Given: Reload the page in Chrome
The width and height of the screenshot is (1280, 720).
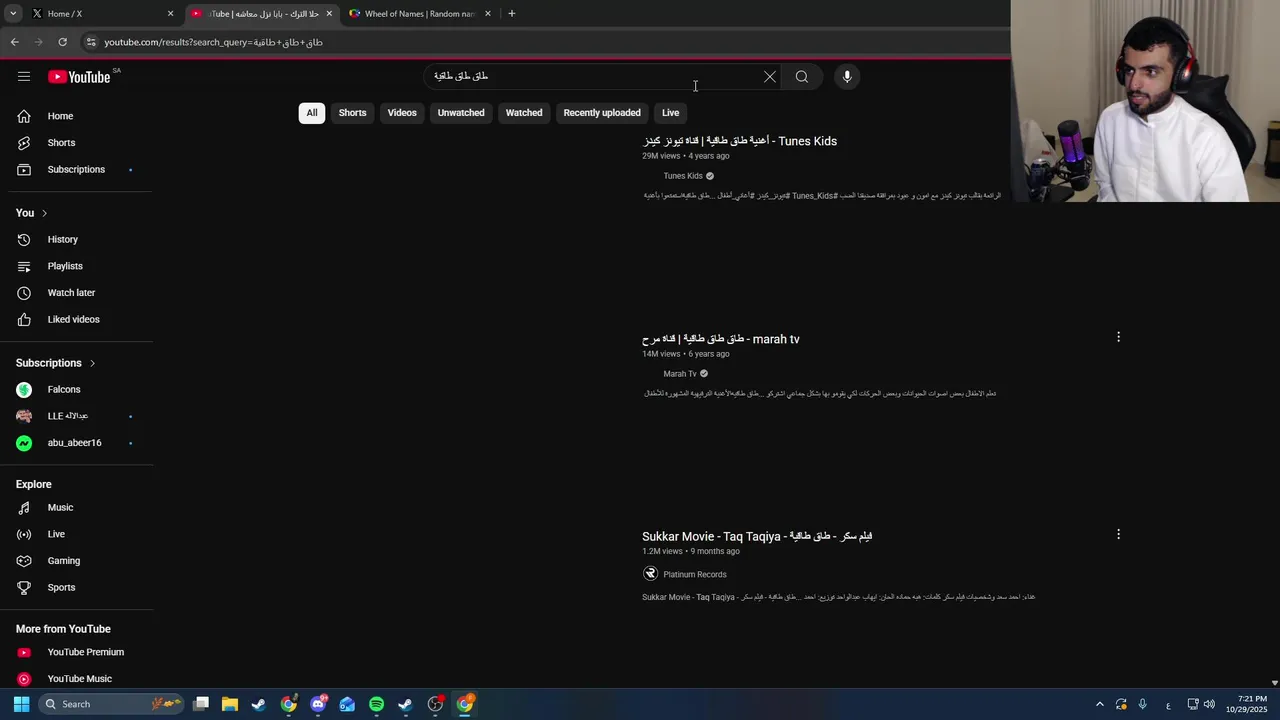Looking at the screenshot, I should [62, 42].
